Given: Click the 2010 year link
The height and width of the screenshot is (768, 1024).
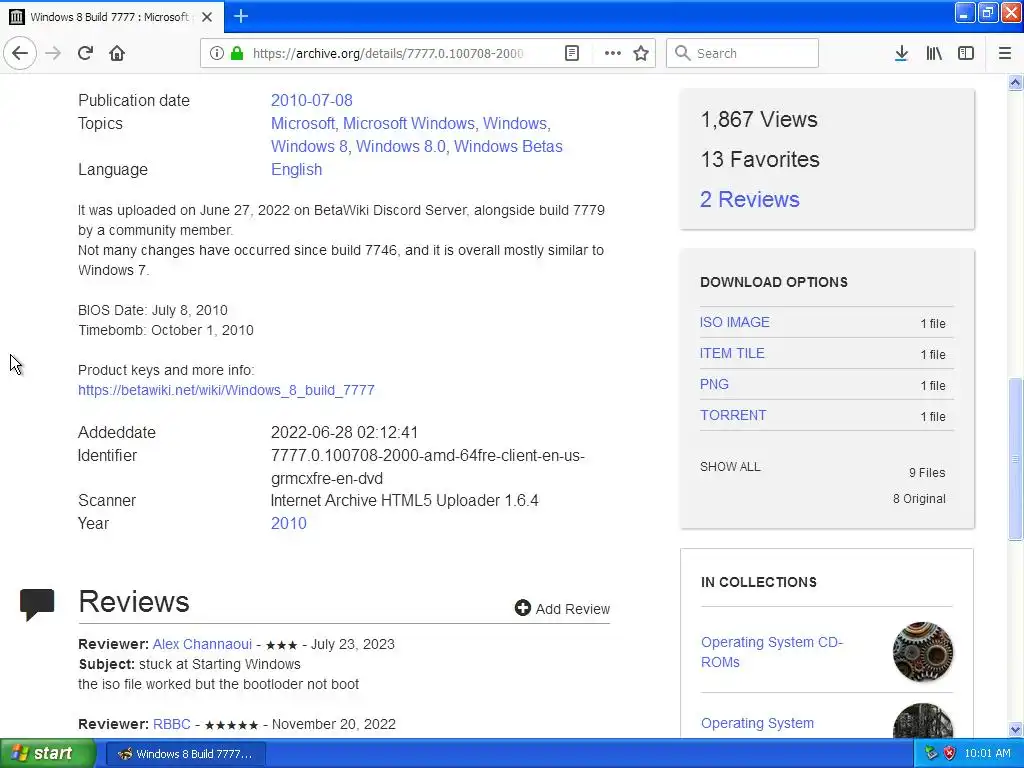Looking at the screenshot, I should pyautogui.click(x=289, y=524).
